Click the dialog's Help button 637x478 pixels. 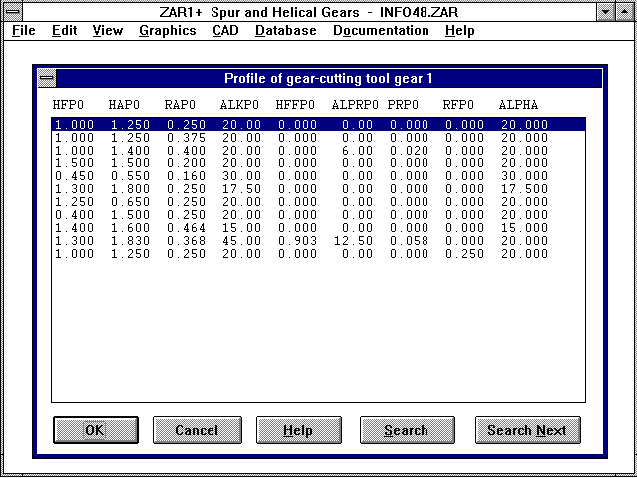point(297,430)
